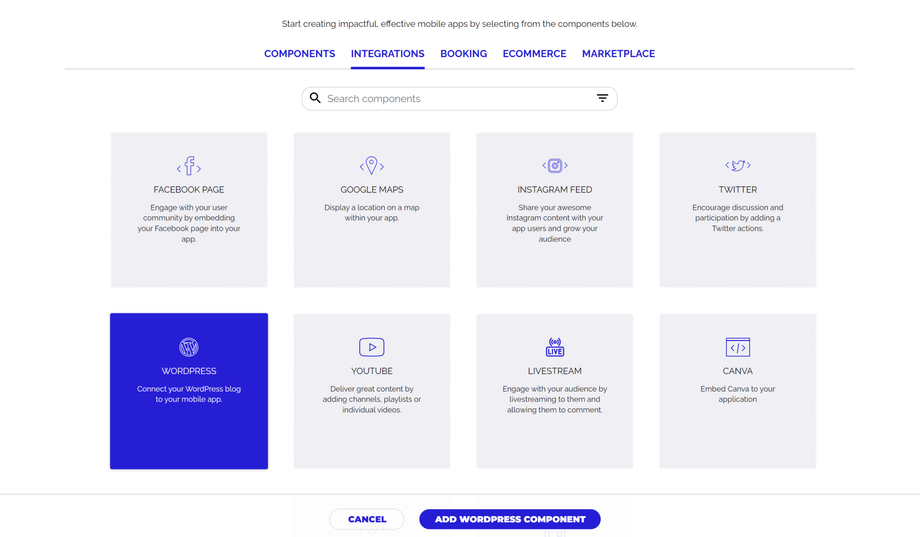Go to the Ecommerce tab
The width and height of the screenshot is (920, 537).
[534, 53]
